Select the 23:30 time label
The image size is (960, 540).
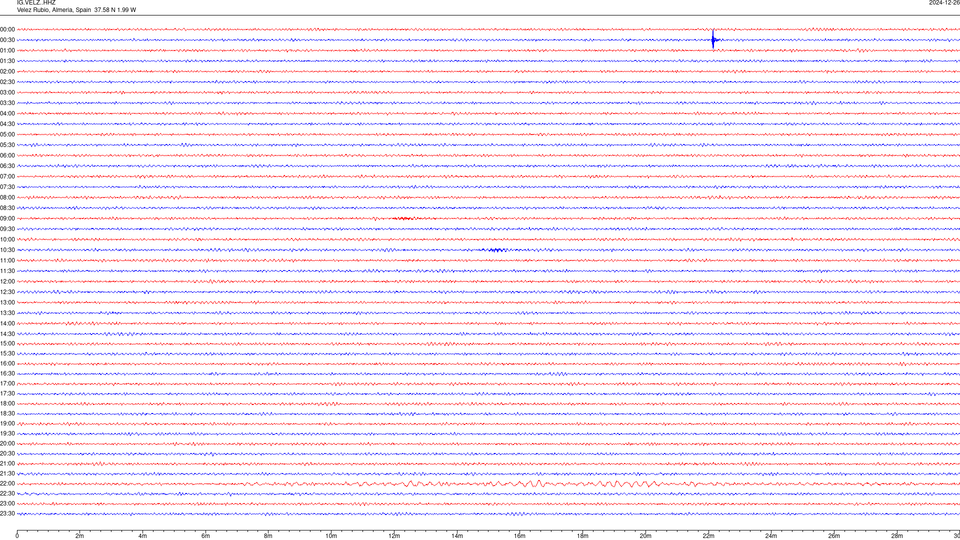tap(7, 514)
